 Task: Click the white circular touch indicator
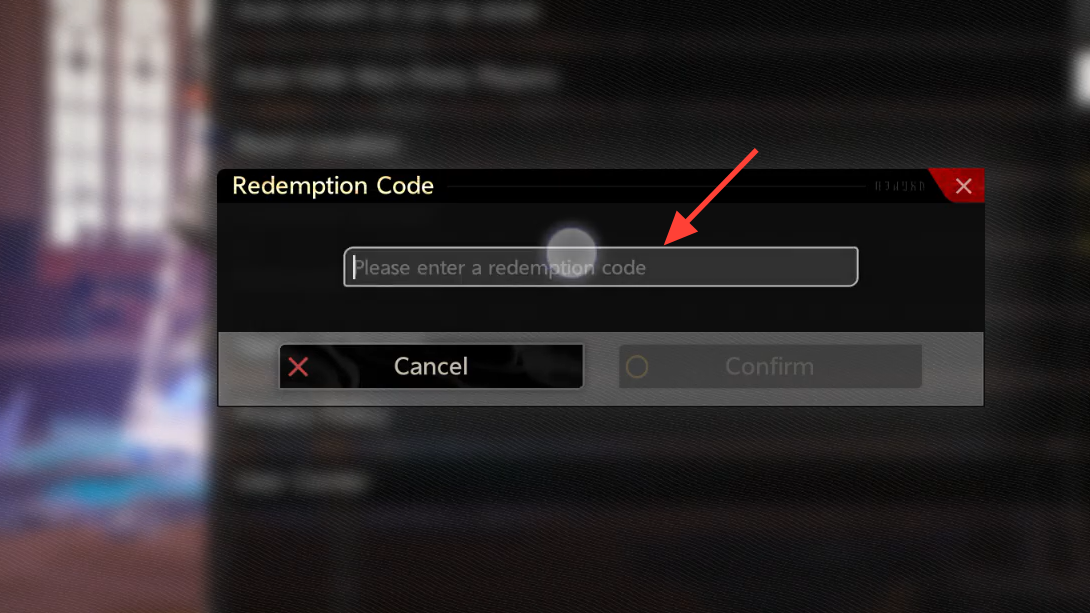571,252
